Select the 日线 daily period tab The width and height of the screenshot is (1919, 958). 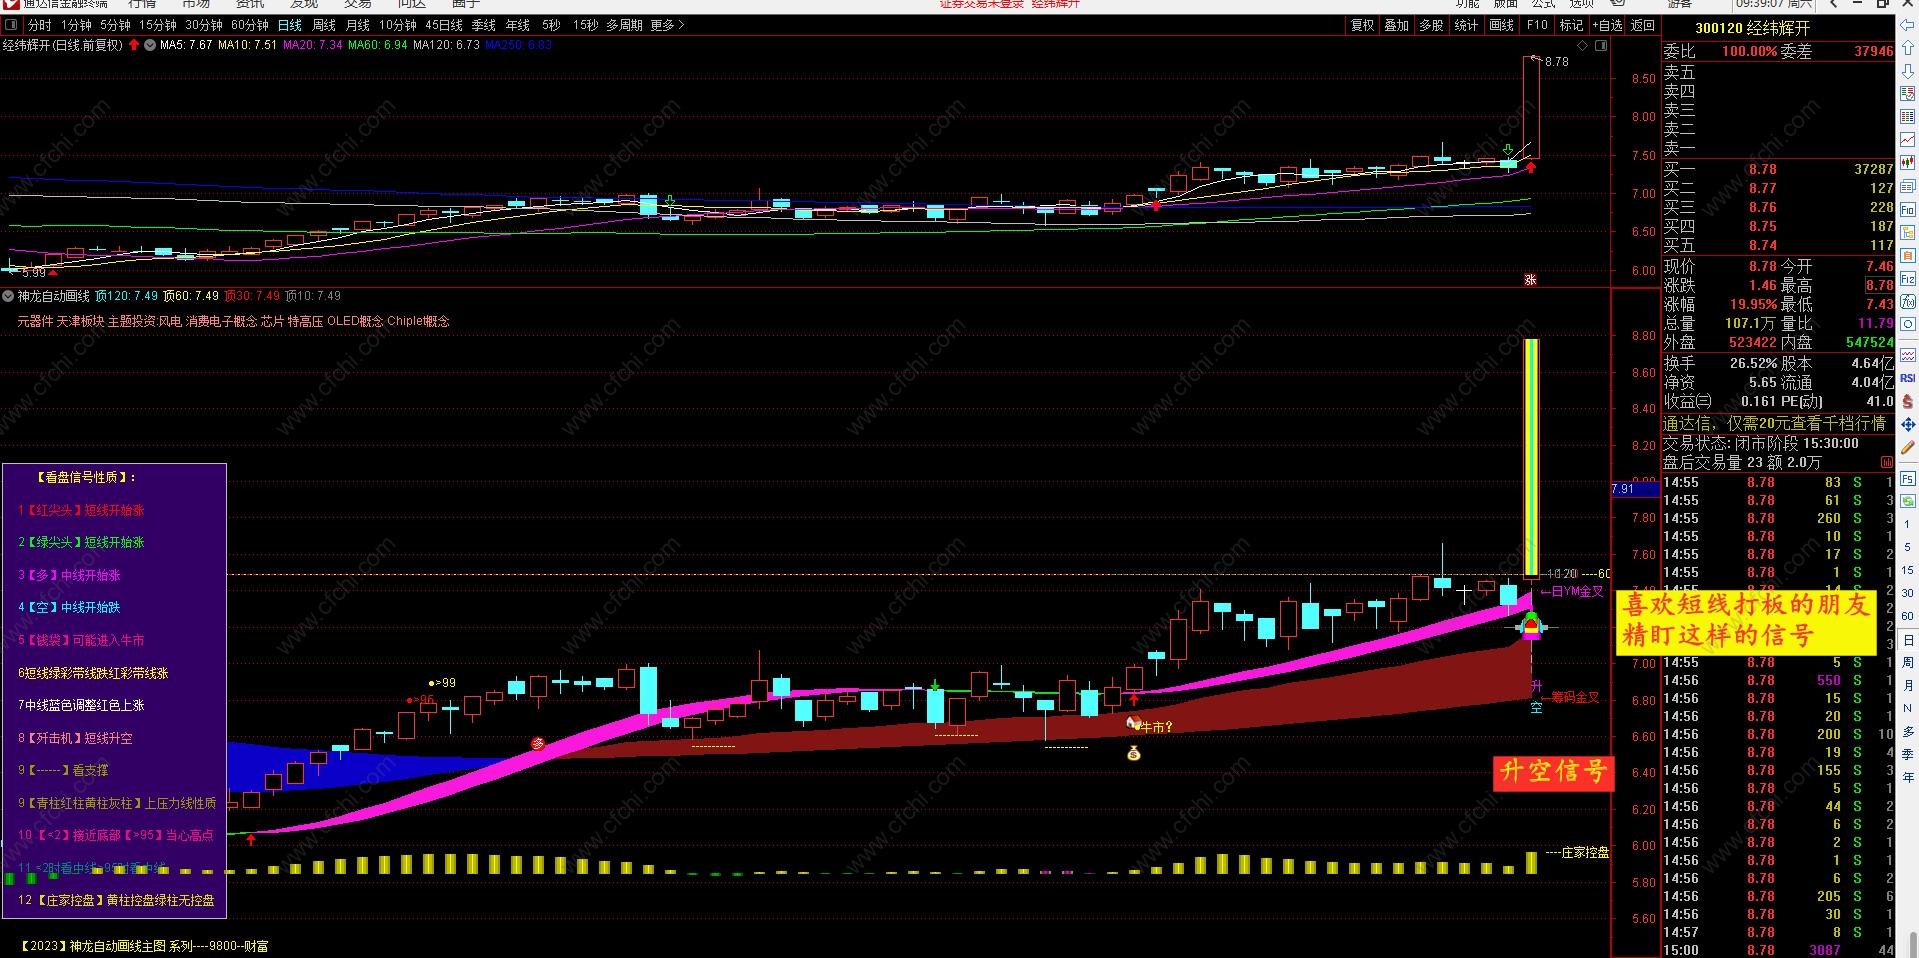point(290,25)
